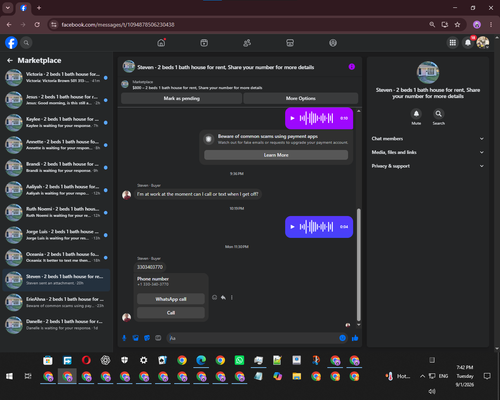Image resolution: width=500 pixels, height=400 pixels.
Task: Expand Privacy & support section
Action: click(x=428, y=166)
